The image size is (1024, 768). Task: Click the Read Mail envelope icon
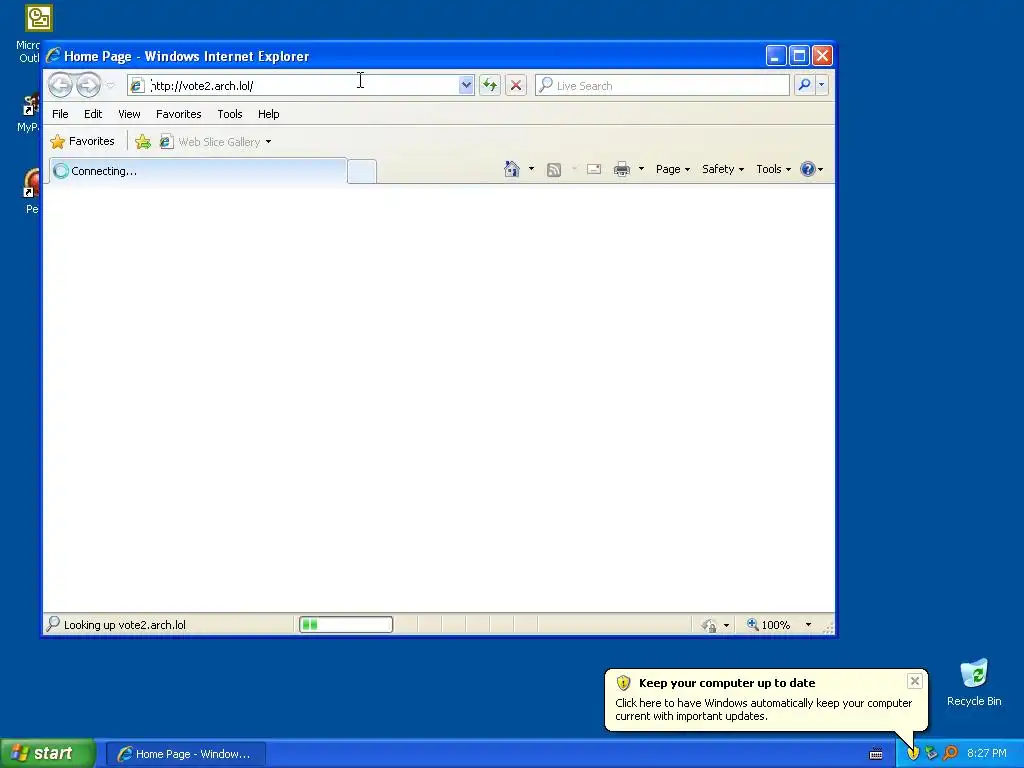594,169
